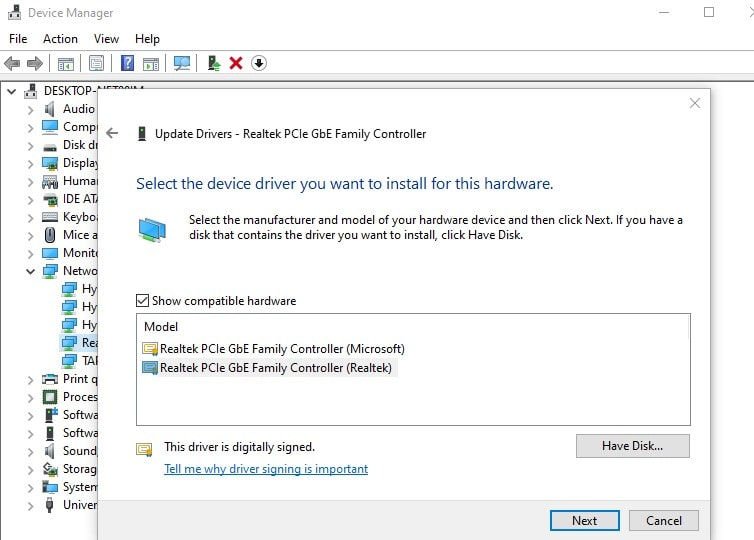The height and width of the screenshot is (540, 754).
Task: Click the Show/Hide action pane toolbar icon
Action: (x=151, y=63)
